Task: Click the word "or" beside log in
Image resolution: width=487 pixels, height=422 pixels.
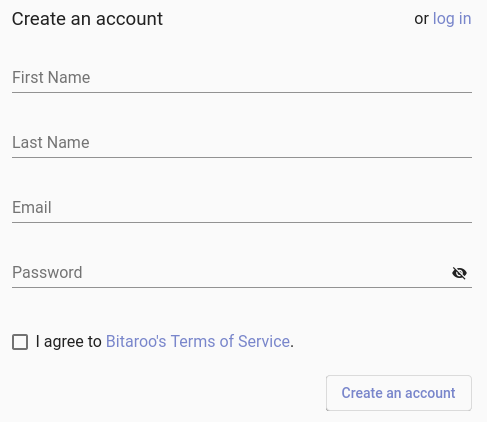Action: click(421, 19)
